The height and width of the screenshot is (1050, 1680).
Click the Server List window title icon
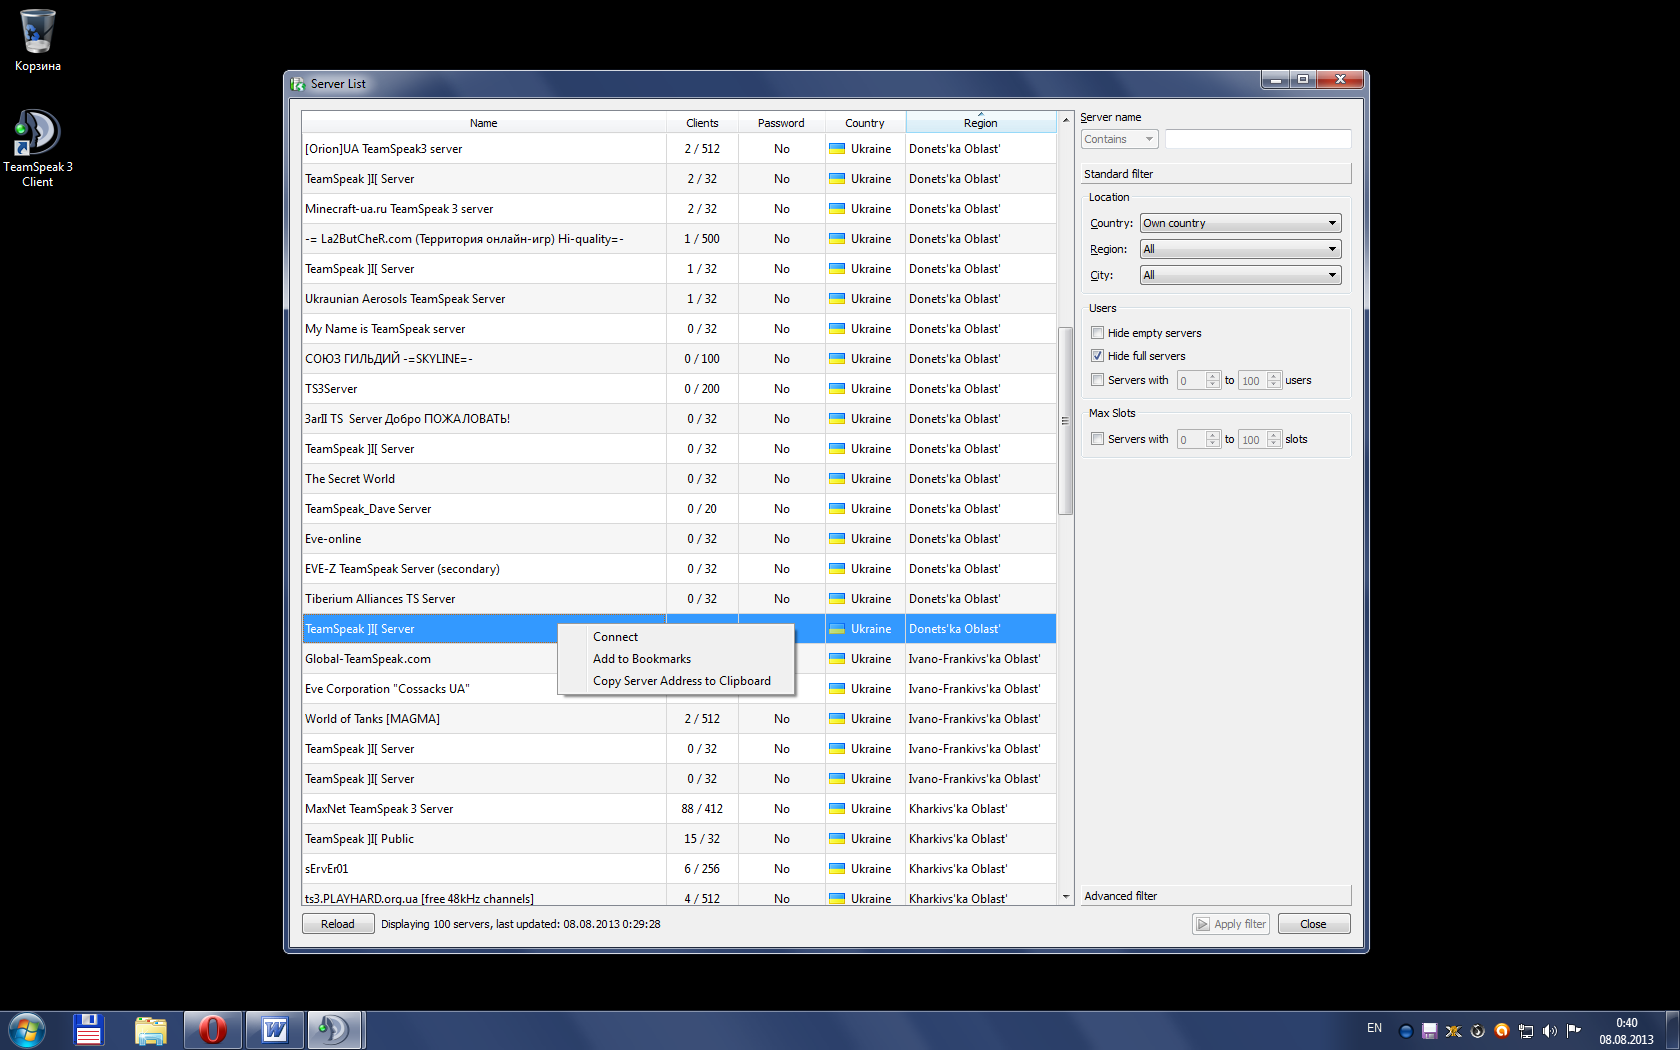click(298, 84)
